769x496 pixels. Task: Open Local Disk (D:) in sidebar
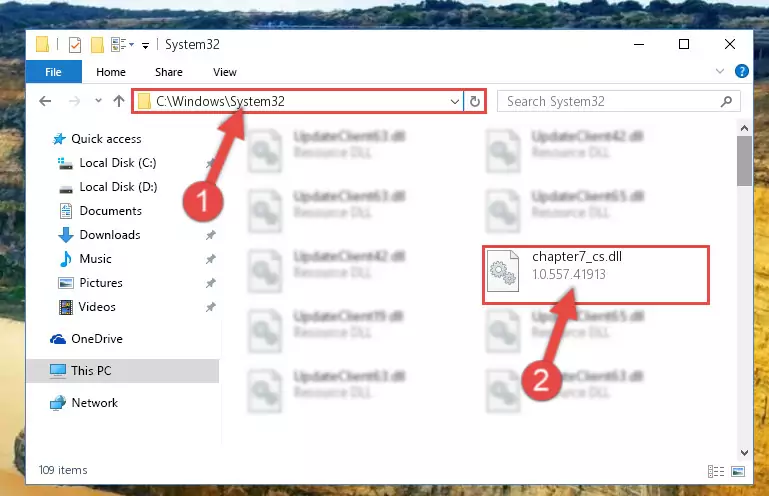[x=118, y=187]
